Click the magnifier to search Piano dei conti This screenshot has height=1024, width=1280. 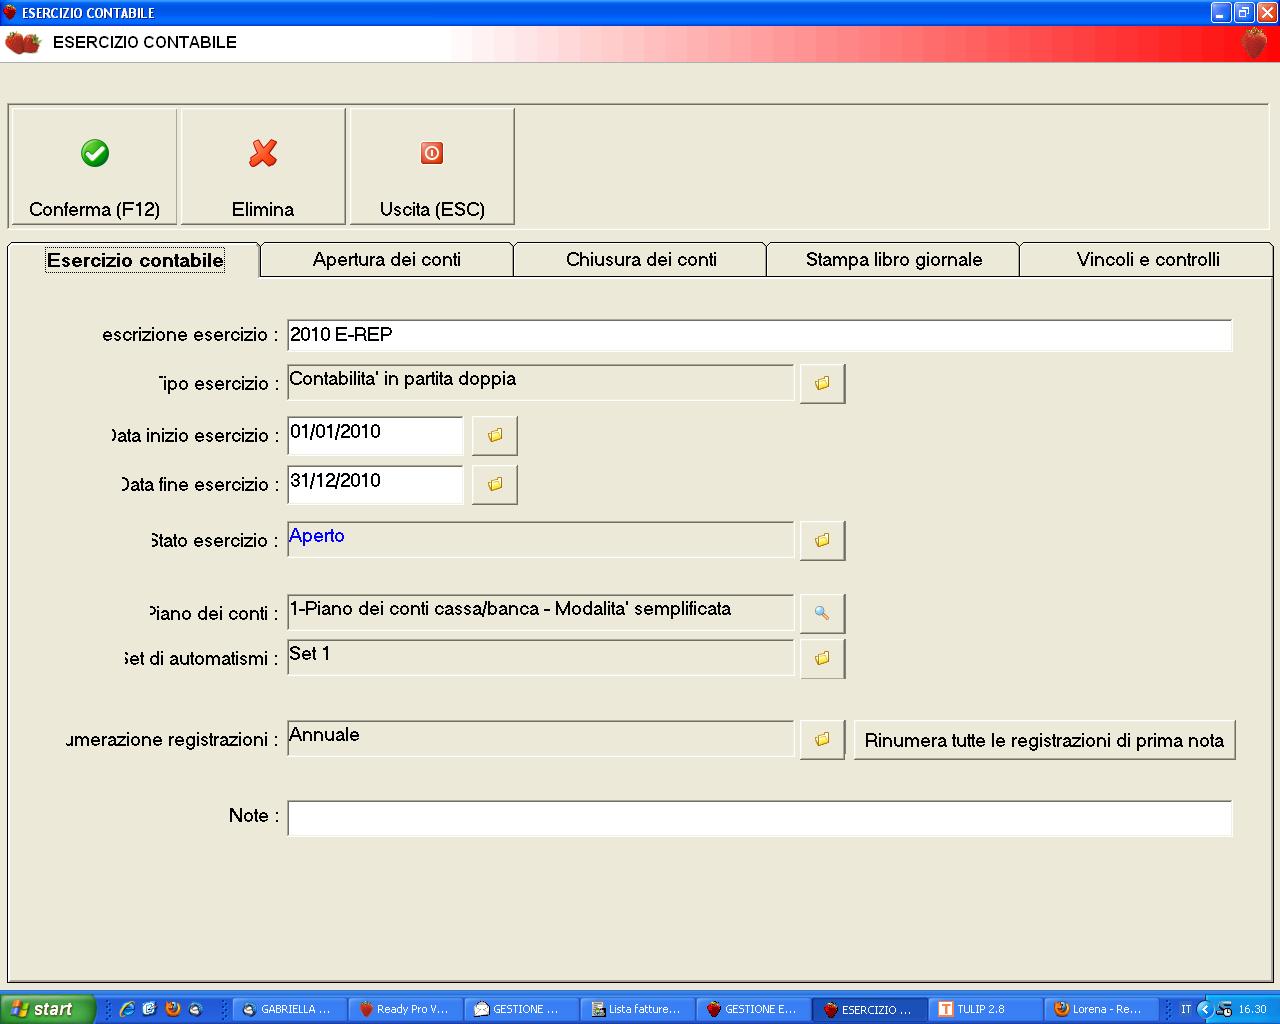[822, 613]
